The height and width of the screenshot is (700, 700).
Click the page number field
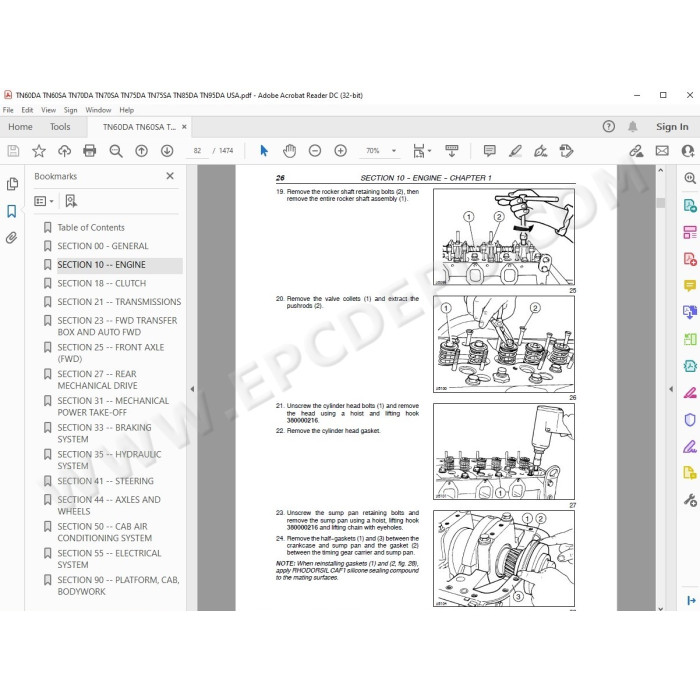coord(197,151)
